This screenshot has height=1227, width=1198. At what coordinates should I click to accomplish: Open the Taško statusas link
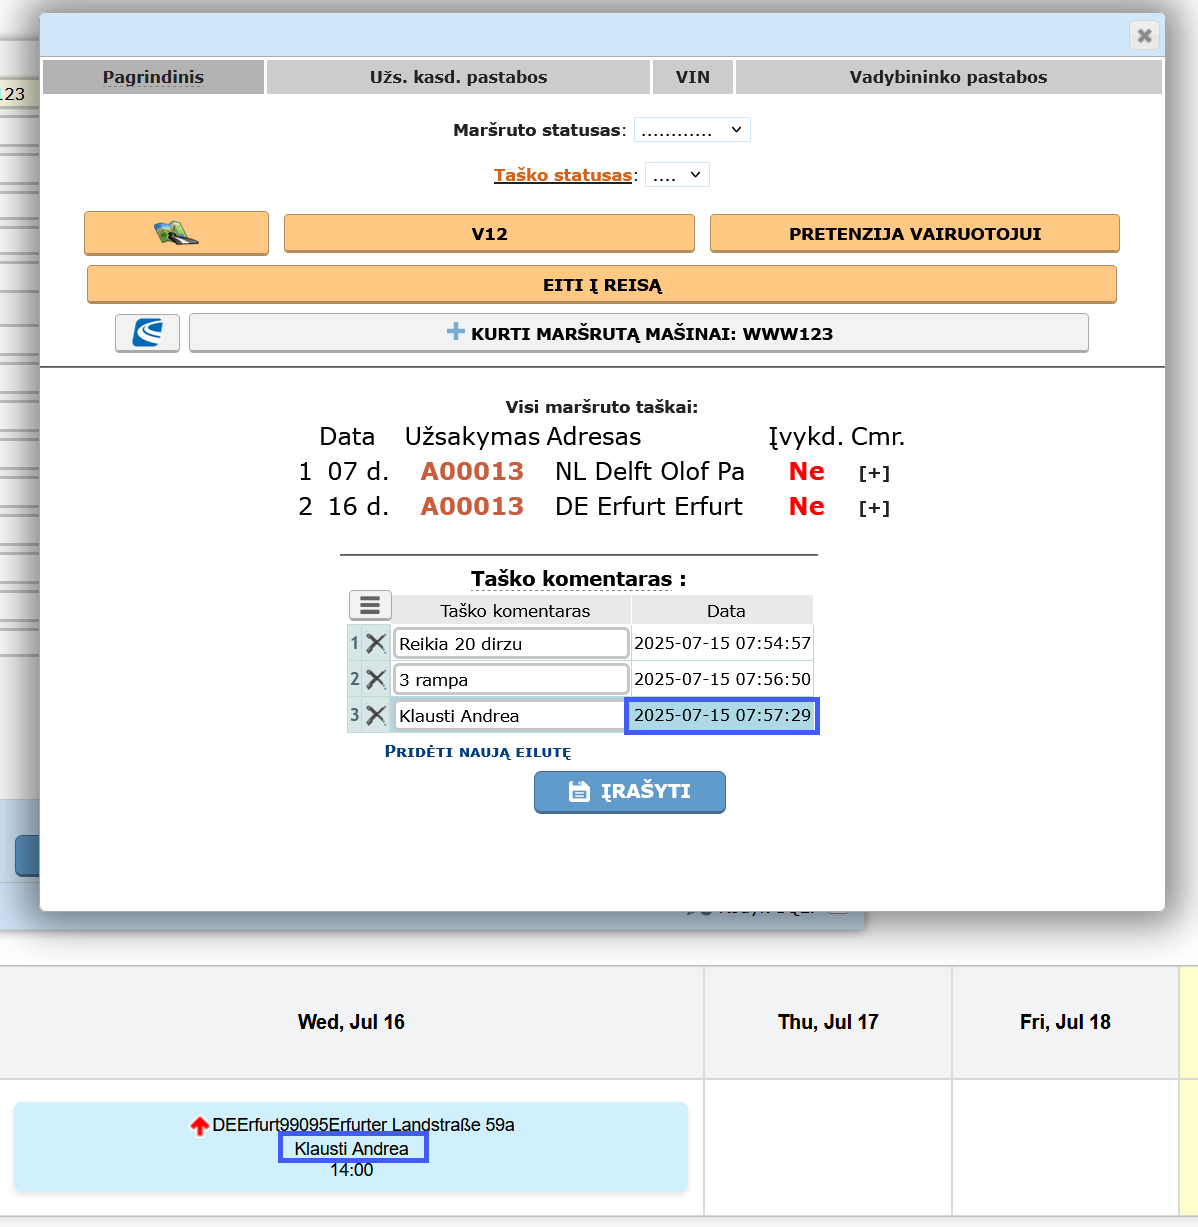click(x=563, y=175)
